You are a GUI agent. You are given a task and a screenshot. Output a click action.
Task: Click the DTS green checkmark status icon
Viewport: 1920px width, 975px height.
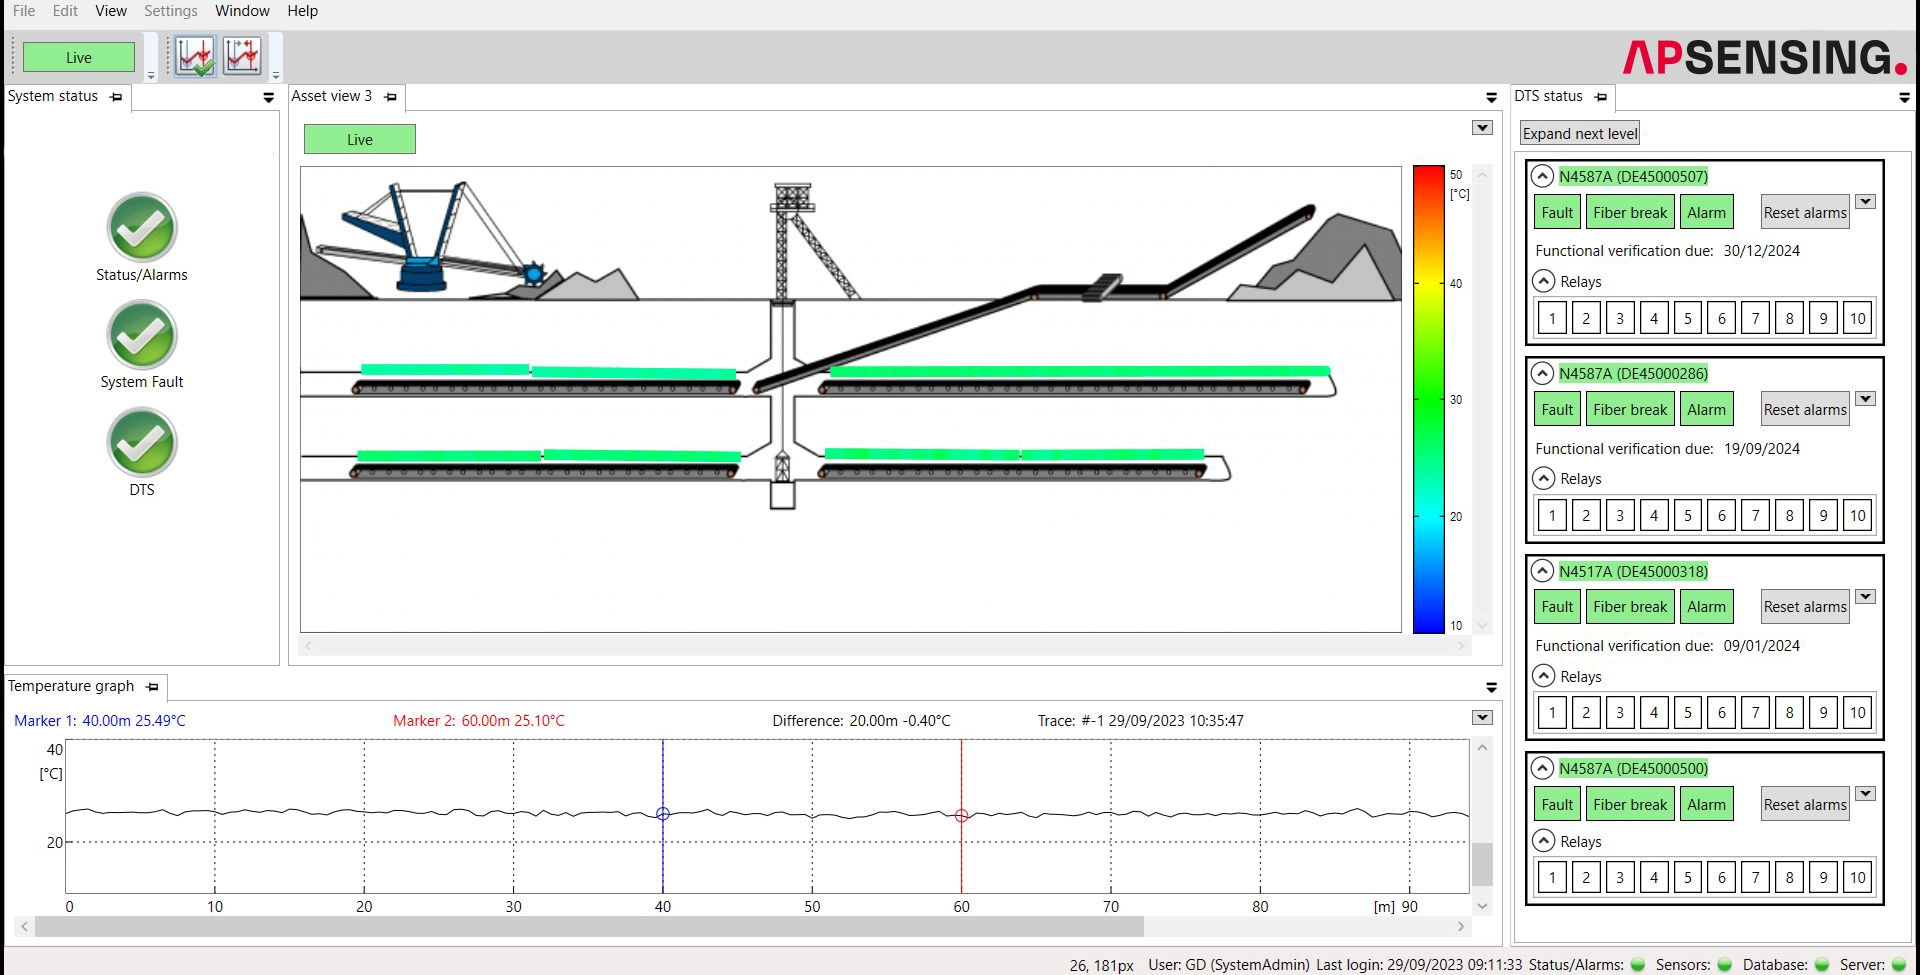(142, 443)
